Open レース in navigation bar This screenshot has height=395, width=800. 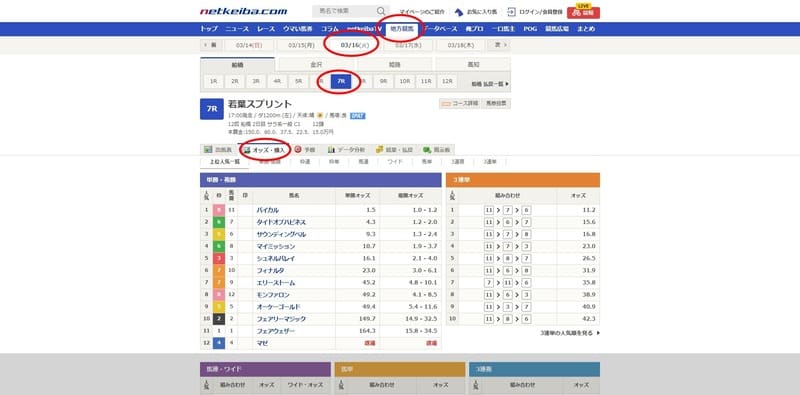click(x=266, y=29)
